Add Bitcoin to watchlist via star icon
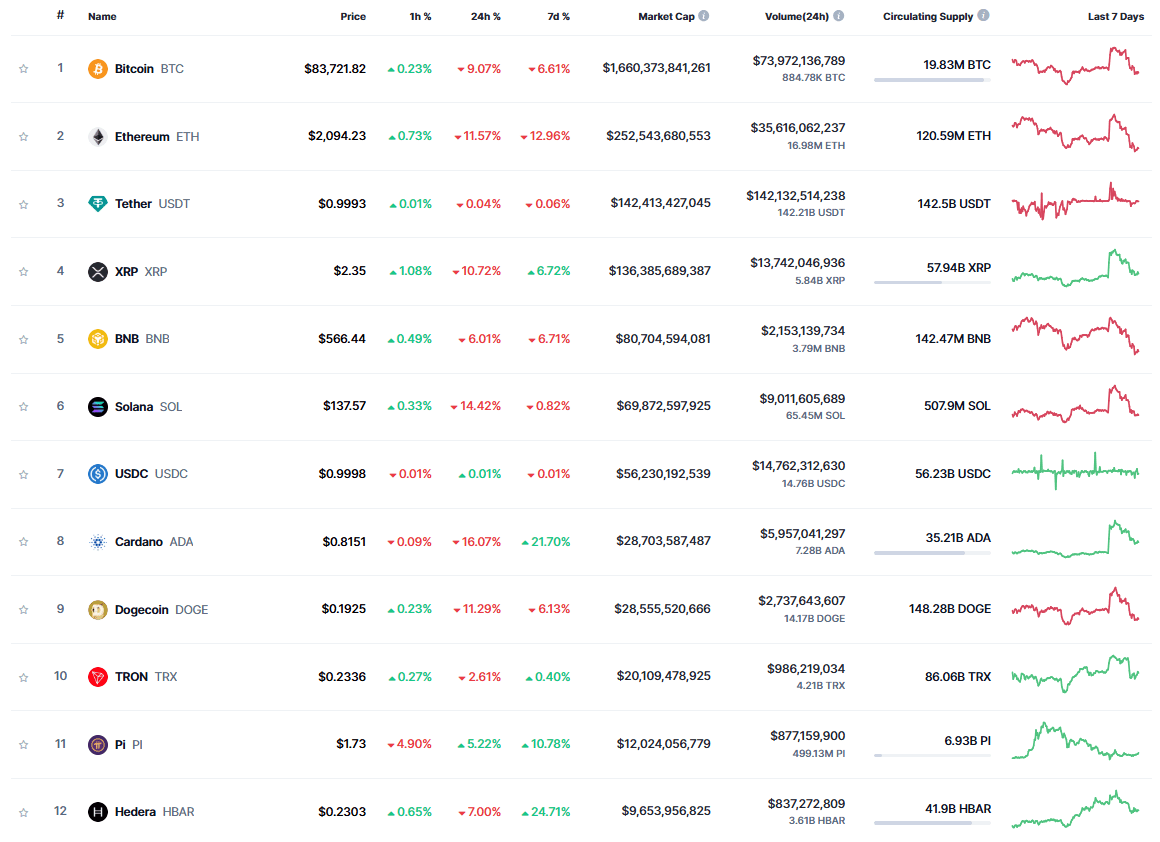This screenshot has width=1160, height=842. coord(23,68)
